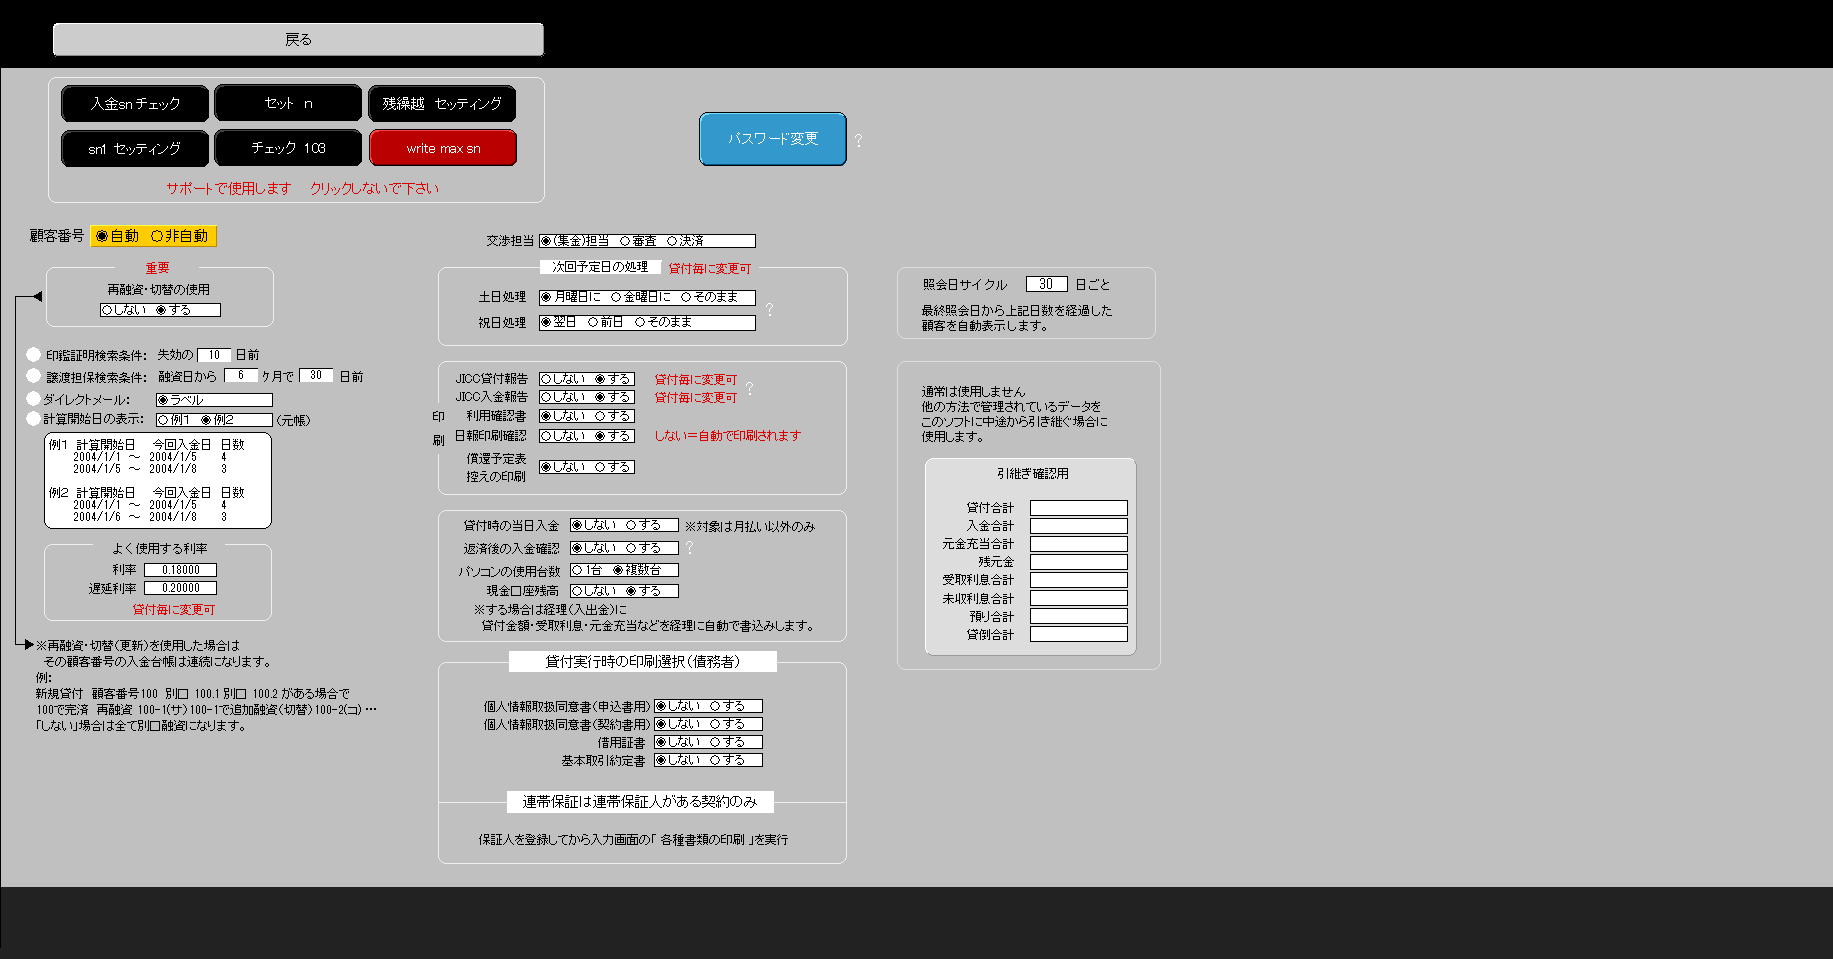Click the 戻る button at the top
The image size is (1833, 959).
point(298,40)
